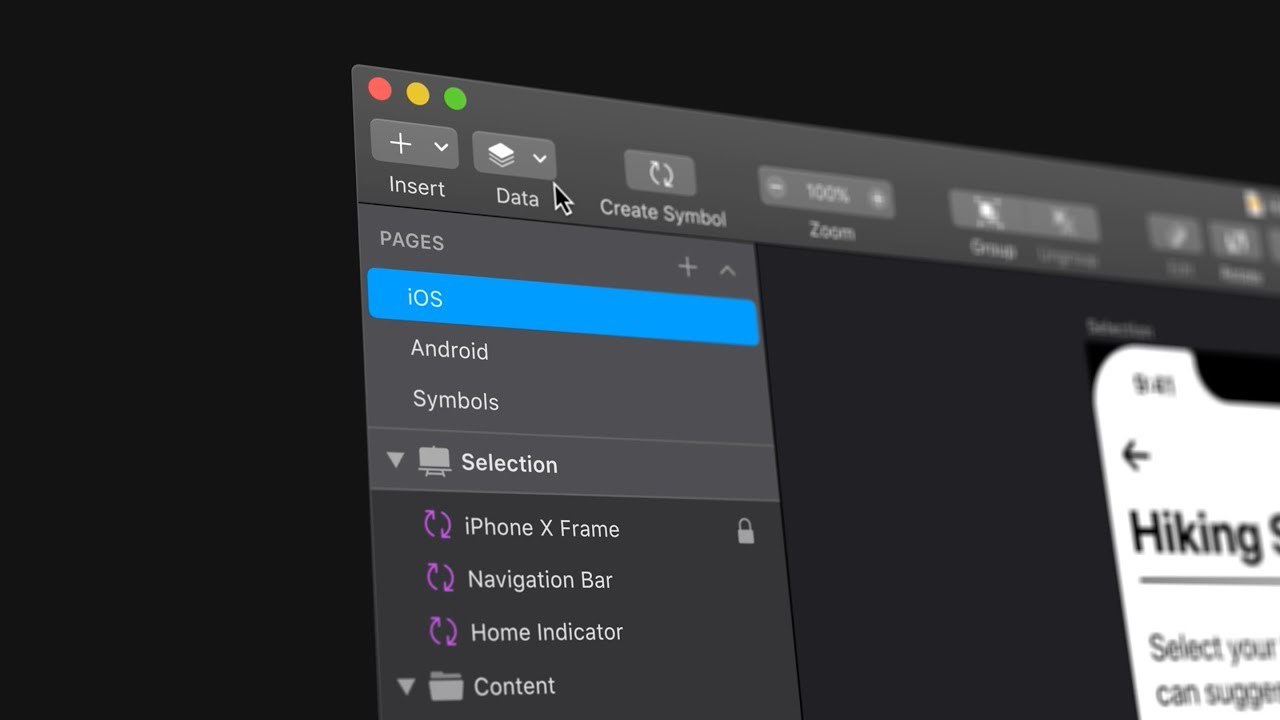
Task: Select the iOS page
Action: point(563,307)
